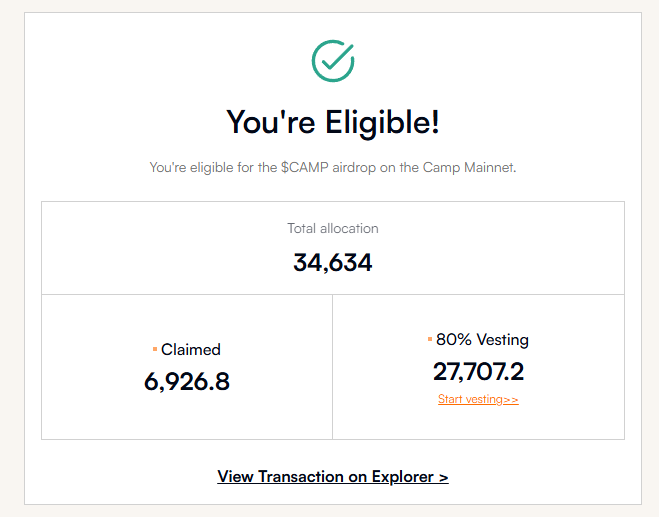Select the You're Eligible! heading
Image resolution: width=659 pixels, height=517 pixels.
coord(333,122)
